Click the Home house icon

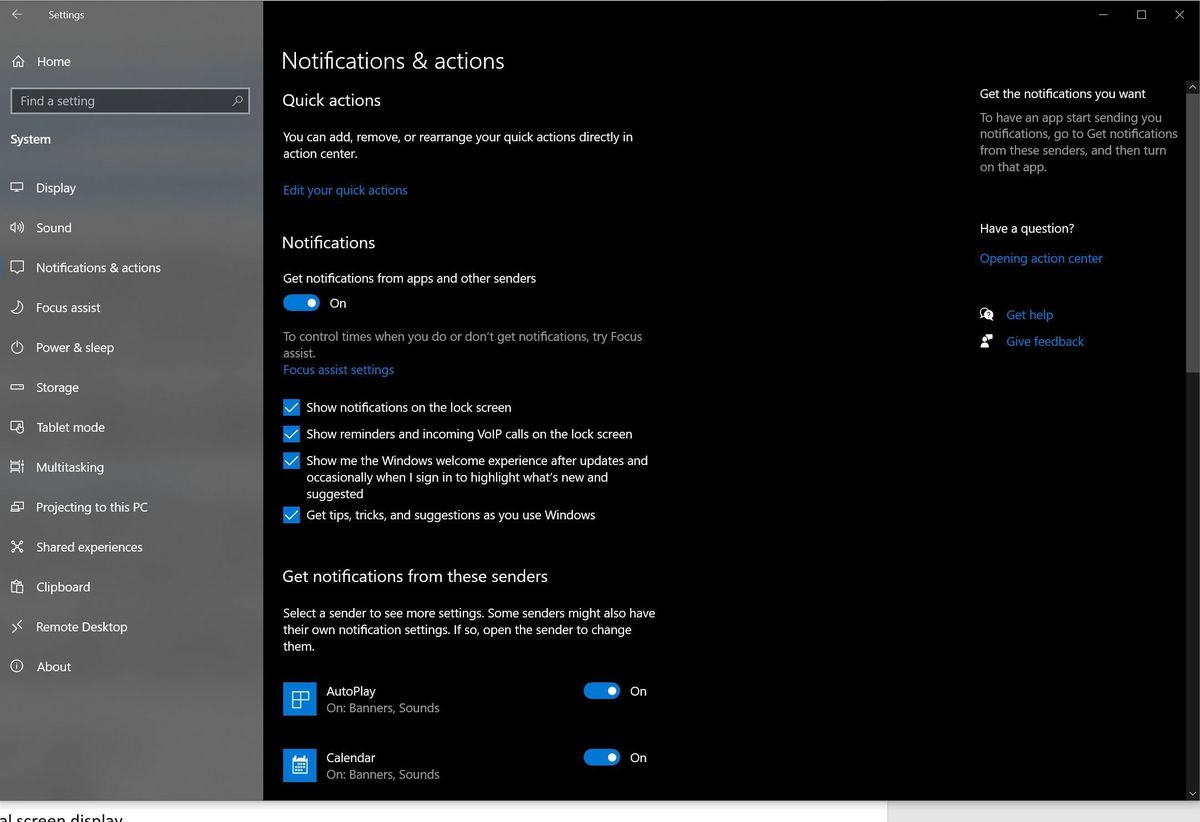[x=18, y=62]
